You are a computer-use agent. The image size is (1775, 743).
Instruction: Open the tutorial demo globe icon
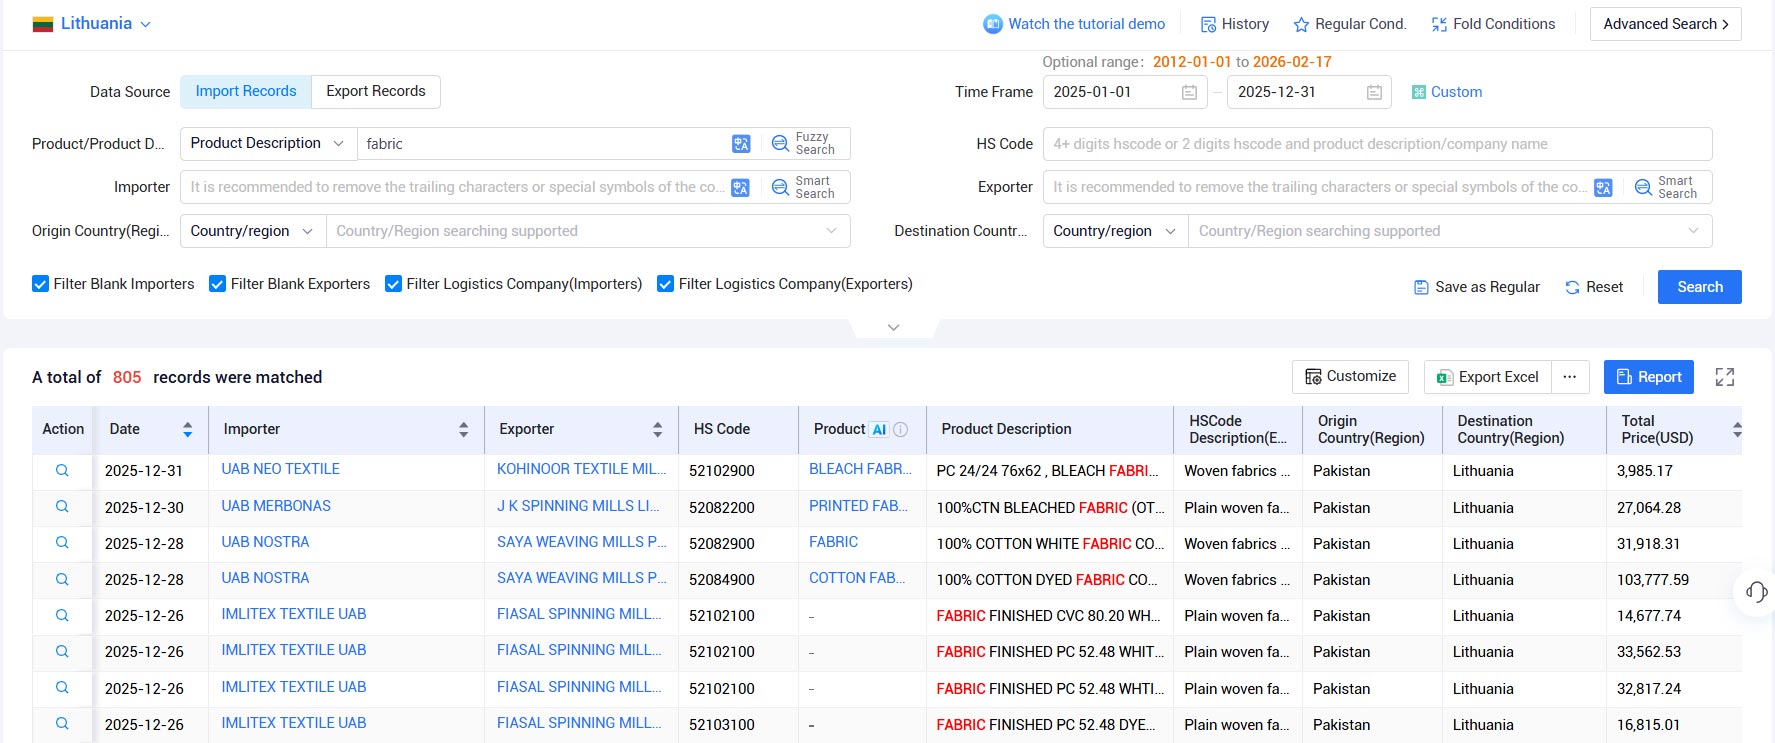click(992, 24)
